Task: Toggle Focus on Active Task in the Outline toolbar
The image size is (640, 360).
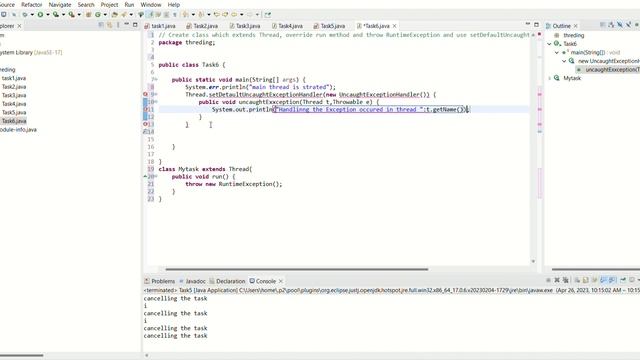Action: click(602, 25)
